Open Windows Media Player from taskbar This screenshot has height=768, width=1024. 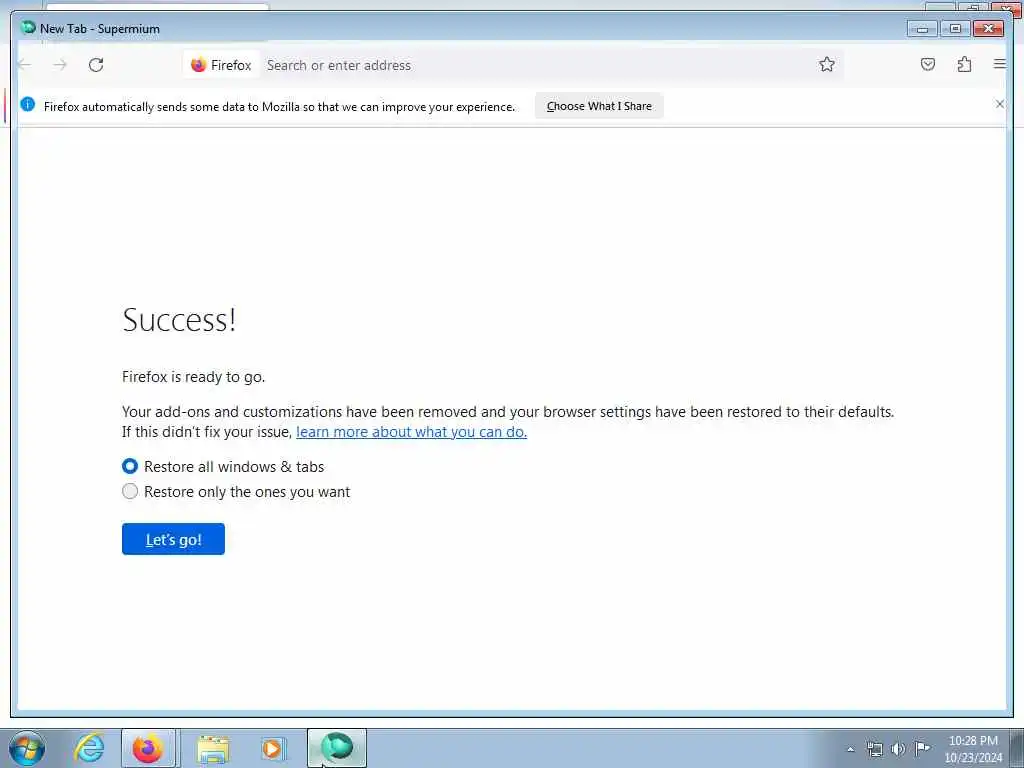(x=273, y=748)
